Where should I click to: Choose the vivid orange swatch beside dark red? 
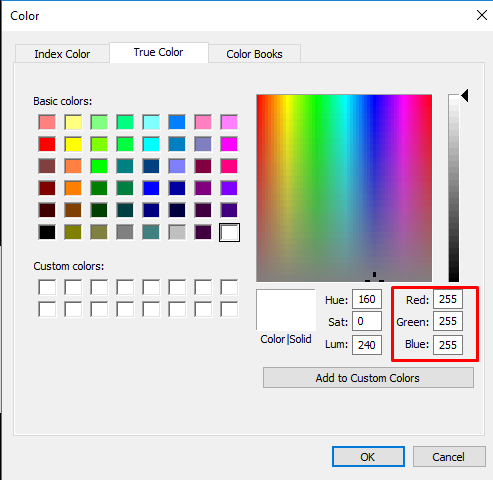73,188
